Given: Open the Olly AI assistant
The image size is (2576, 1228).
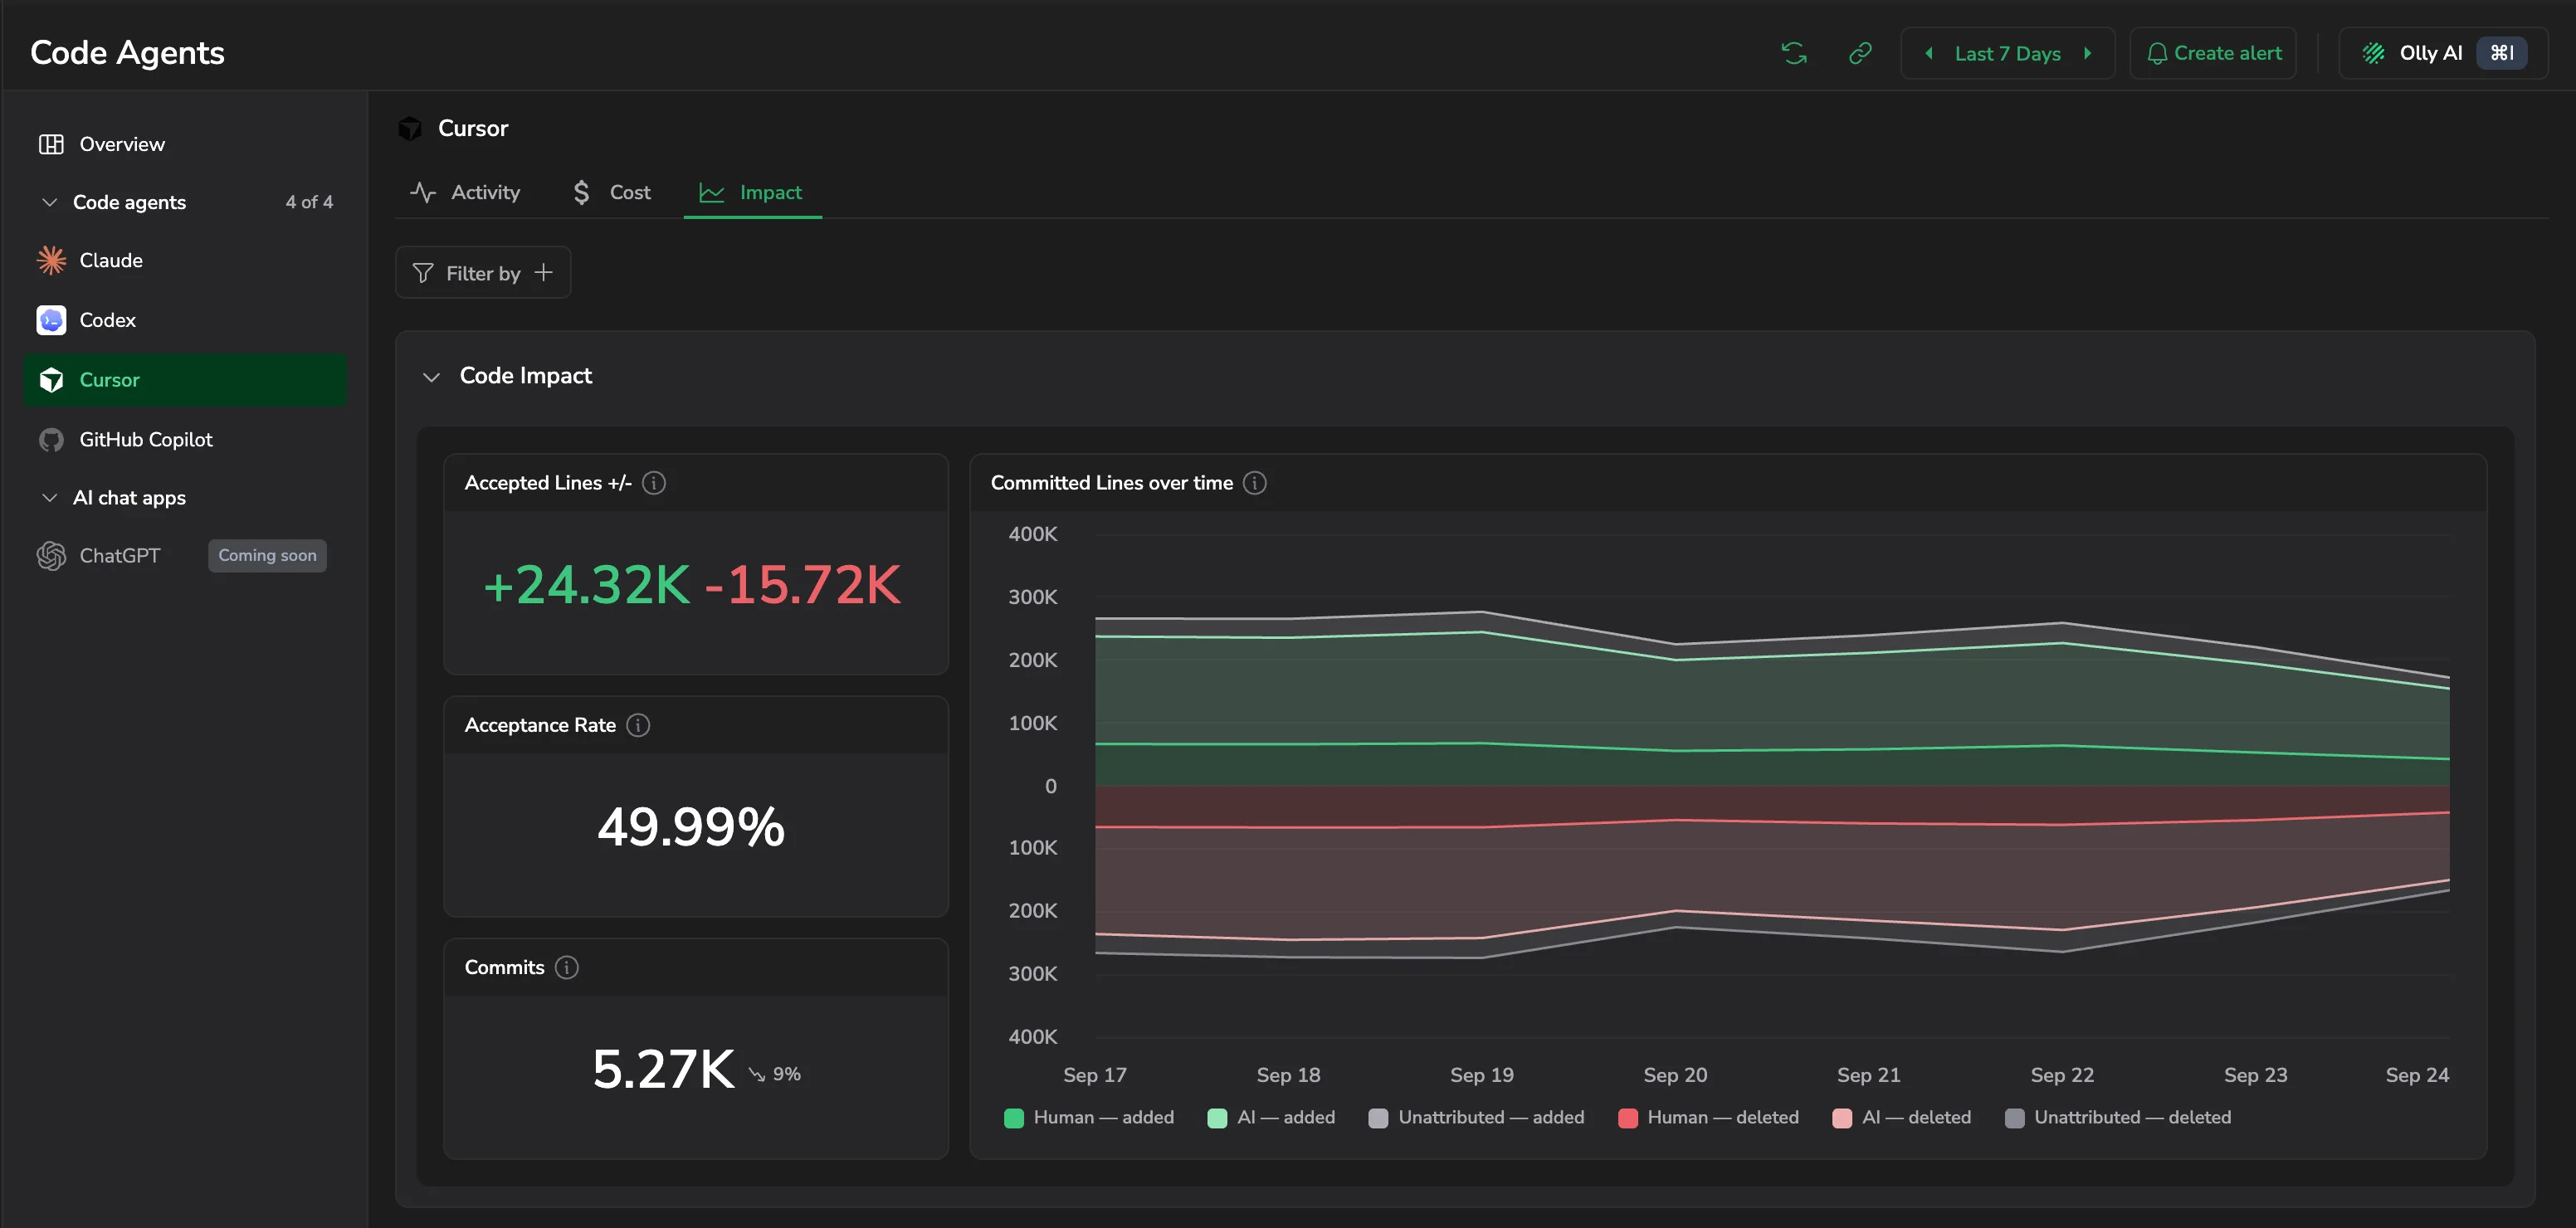Looking at the screenshot, I should click(2443, 53).
